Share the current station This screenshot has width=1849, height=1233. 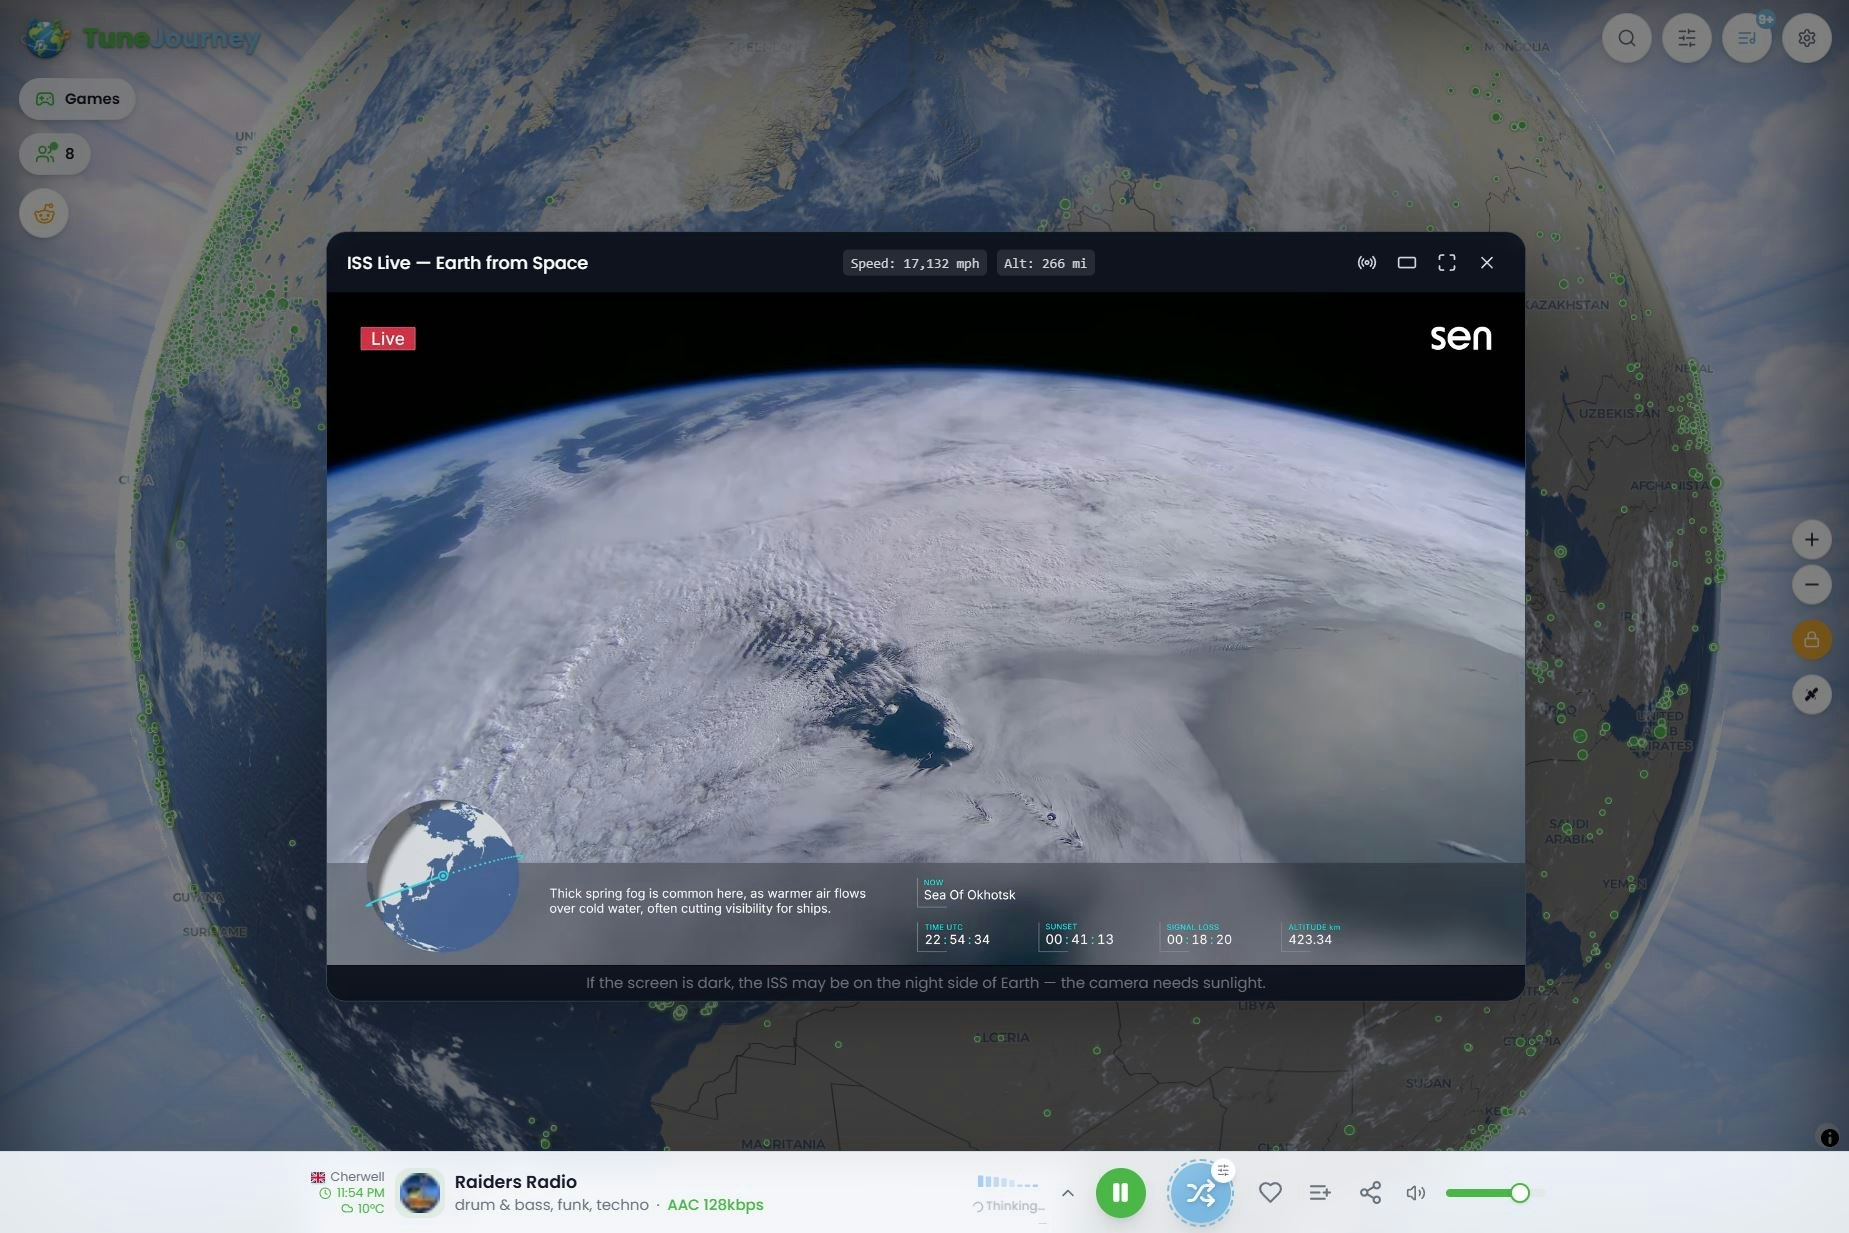point(1370,1193)
